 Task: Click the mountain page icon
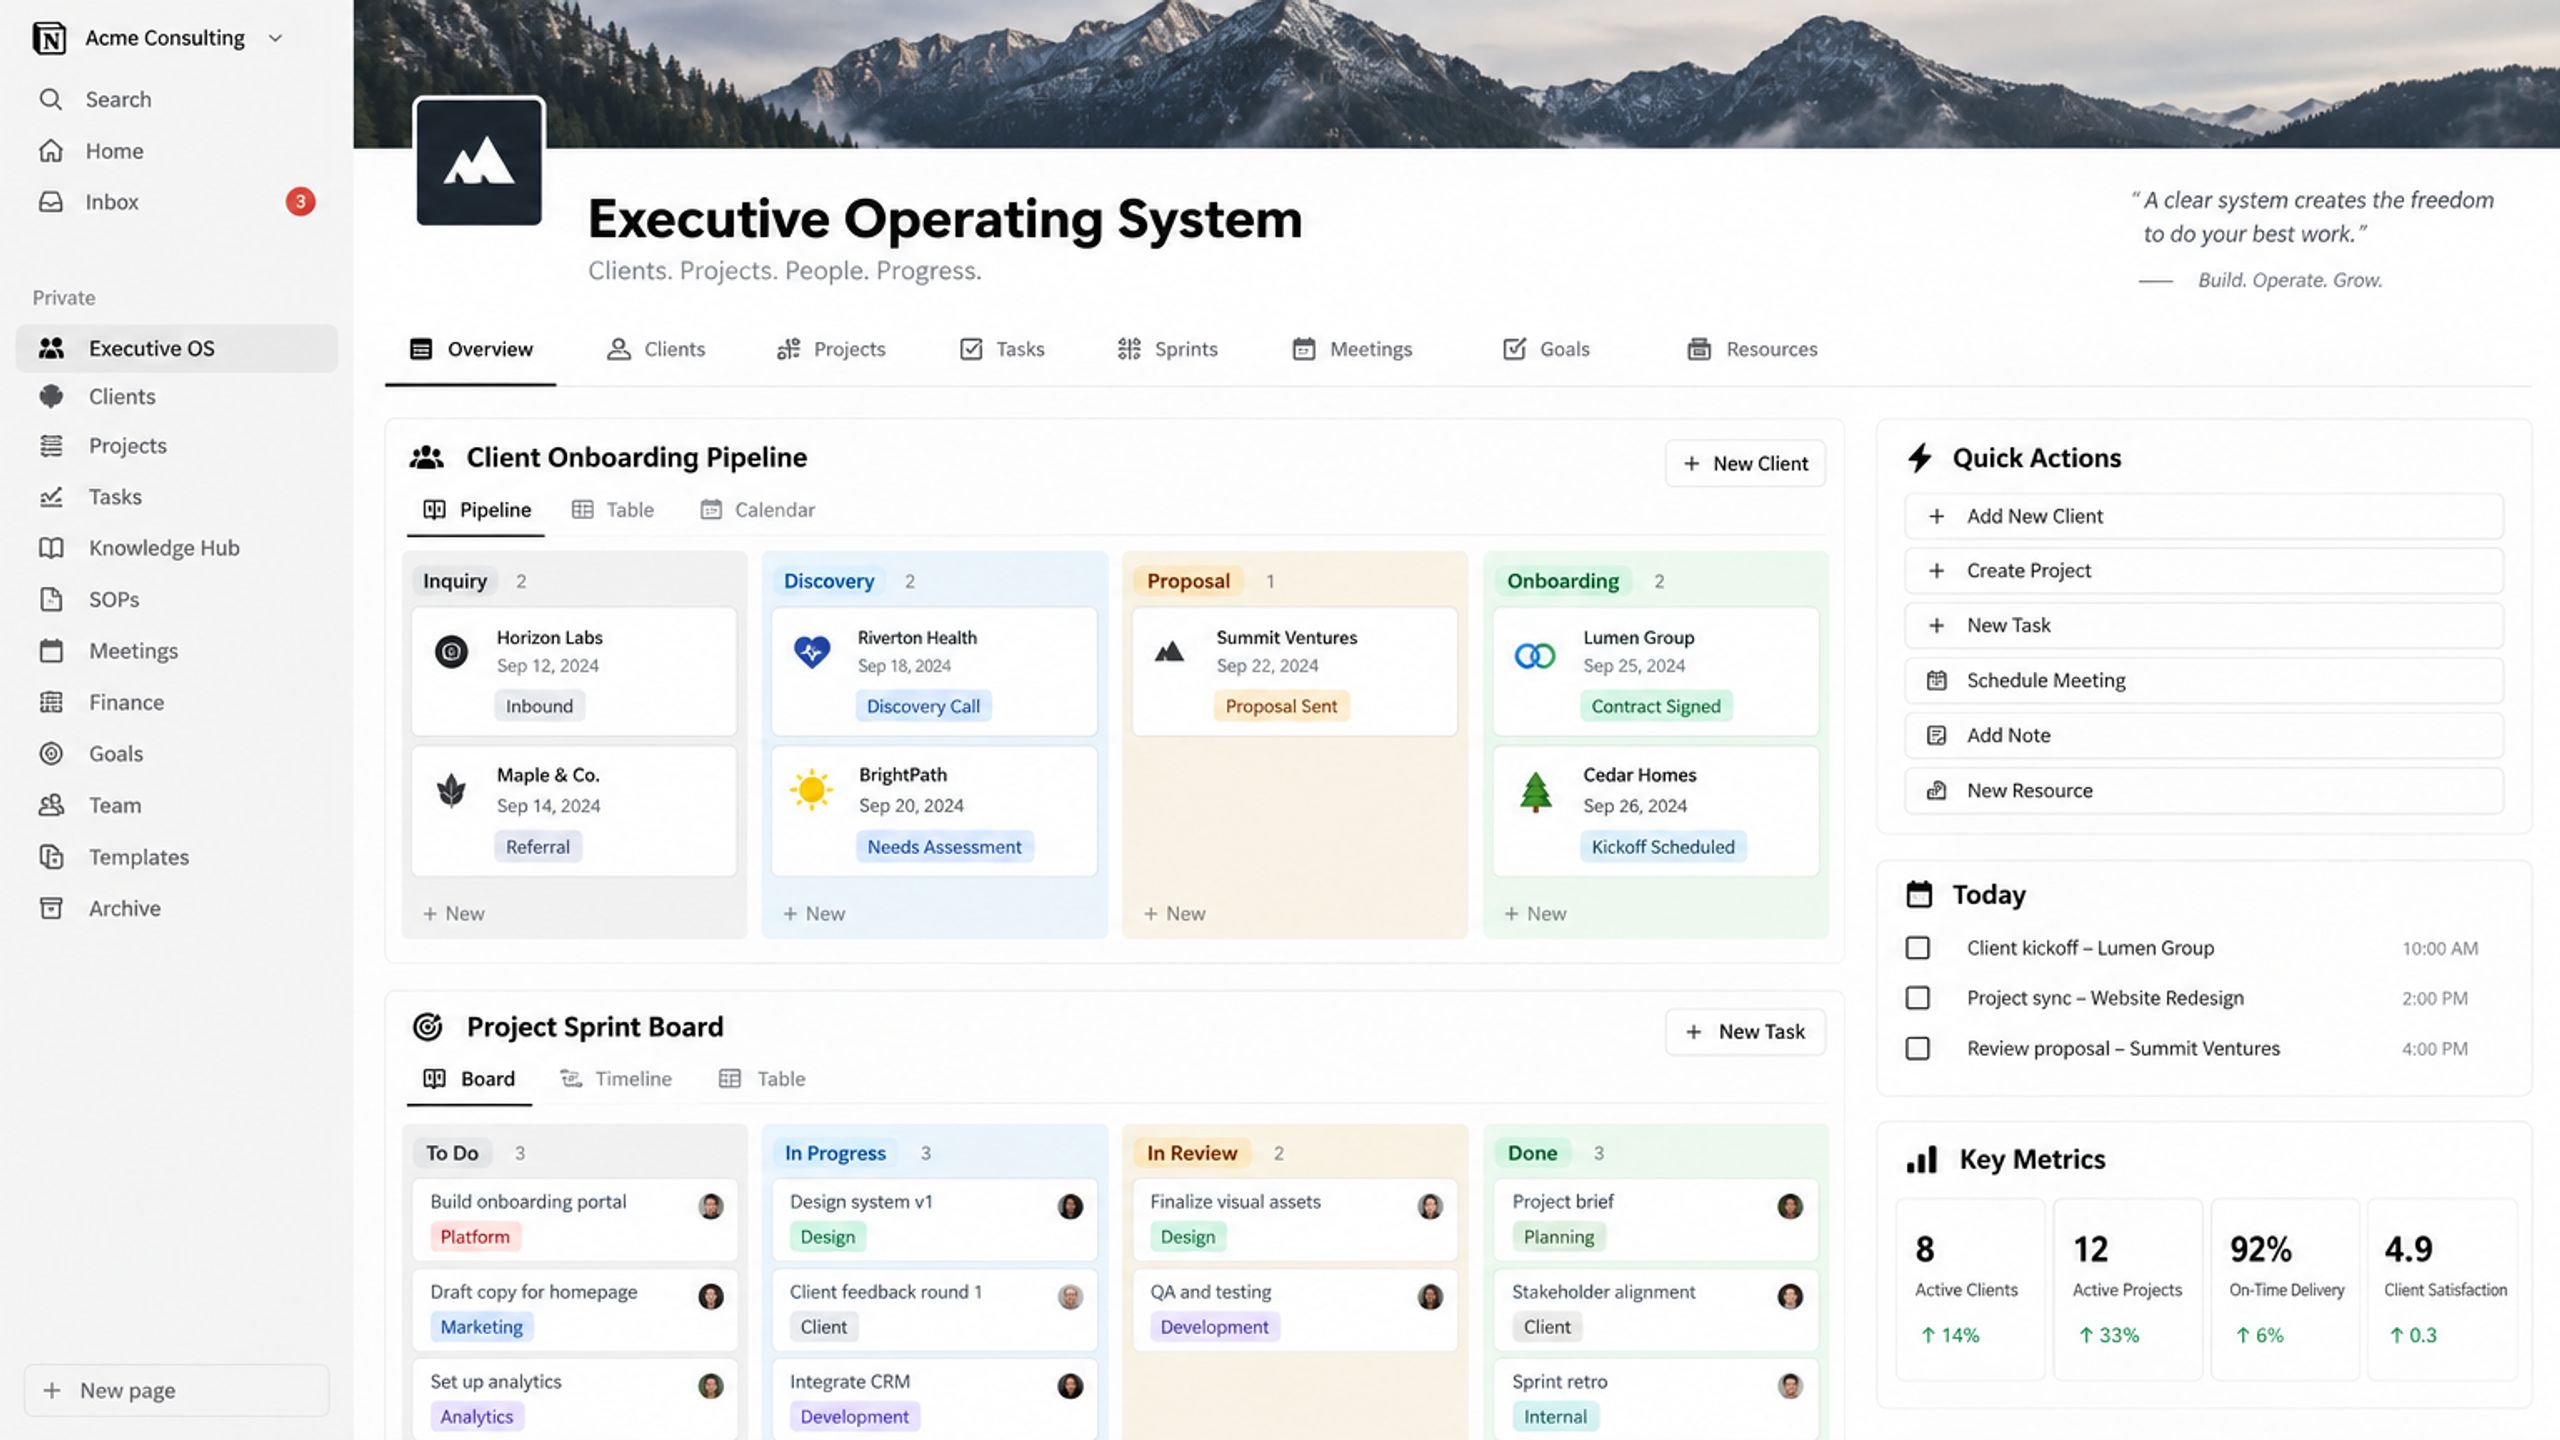479,161
